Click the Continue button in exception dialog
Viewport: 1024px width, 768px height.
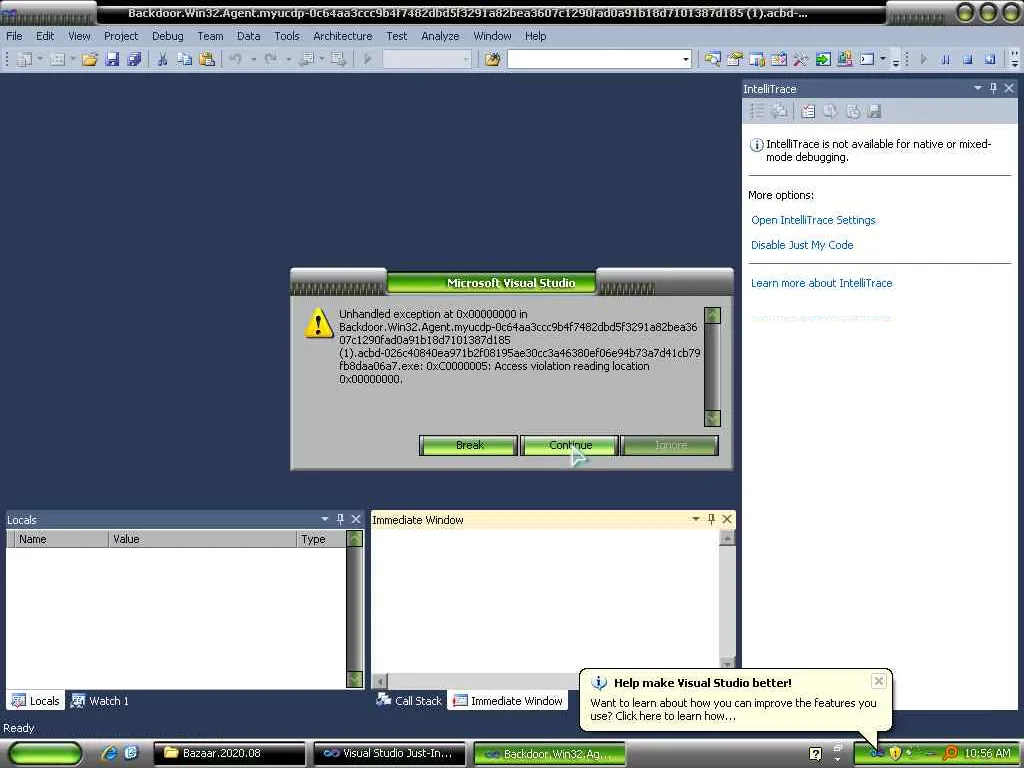coord(569,445)
